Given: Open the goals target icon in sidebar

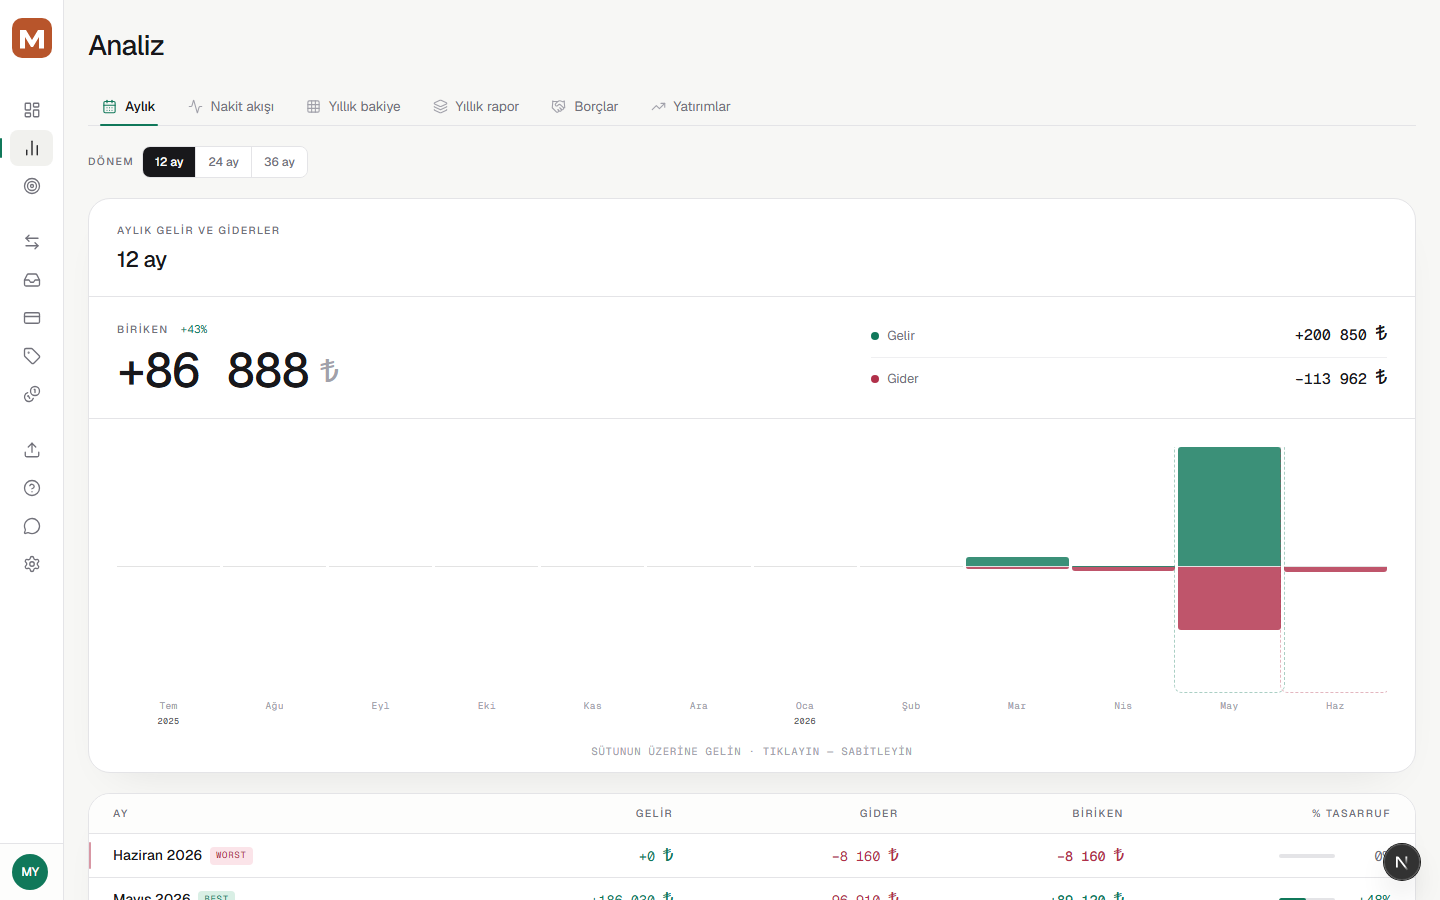Looking at the screenshot, I should pos(32,186).
